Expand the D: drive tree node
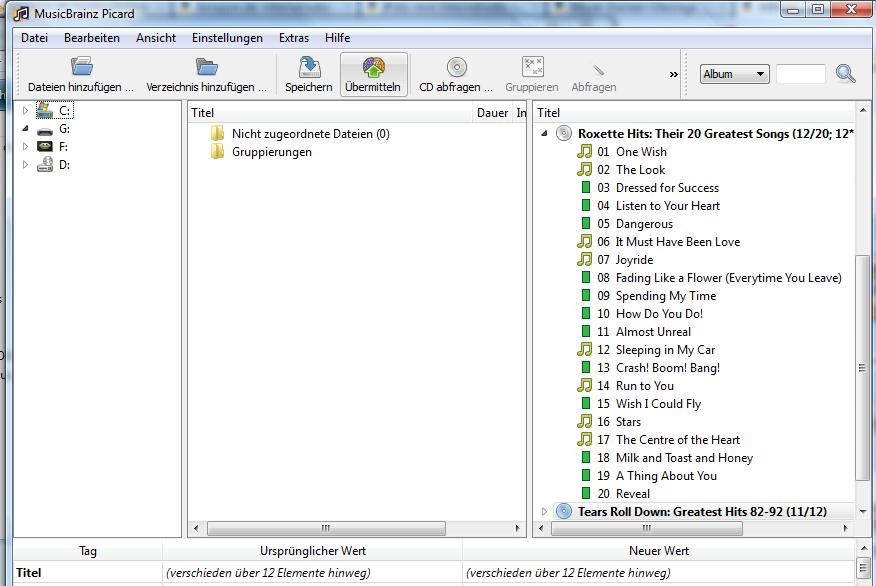Viewport: 876px width, 586px height. coord(25,164)
